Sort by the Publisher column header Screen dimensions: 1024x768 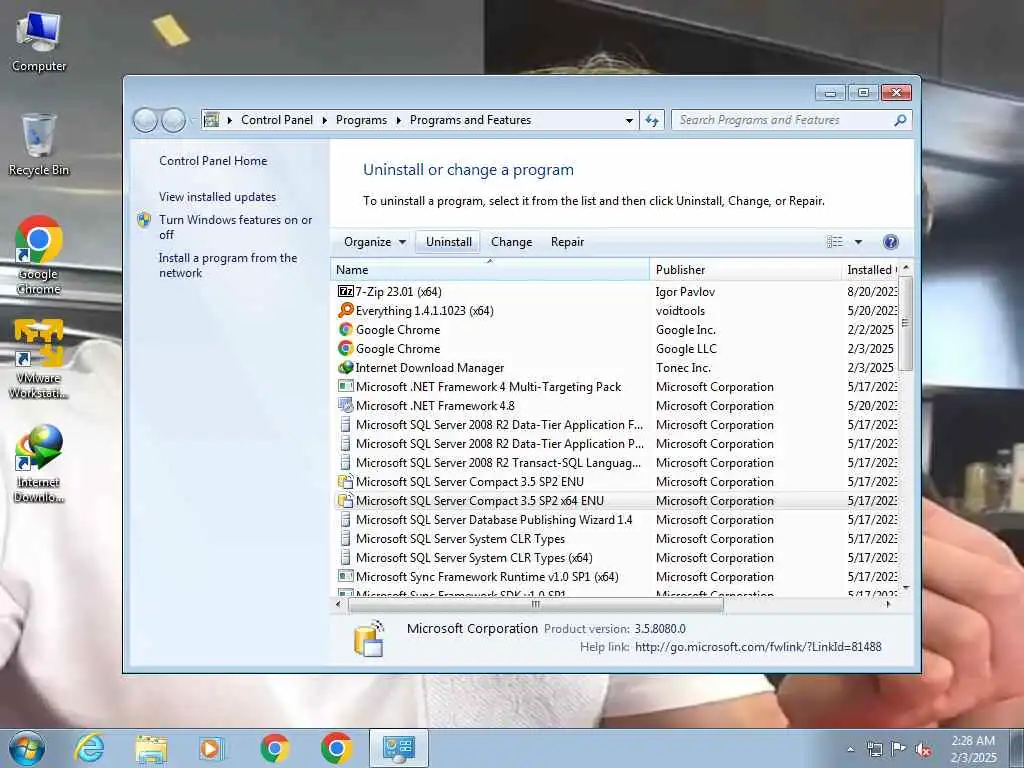pos(745,270)
